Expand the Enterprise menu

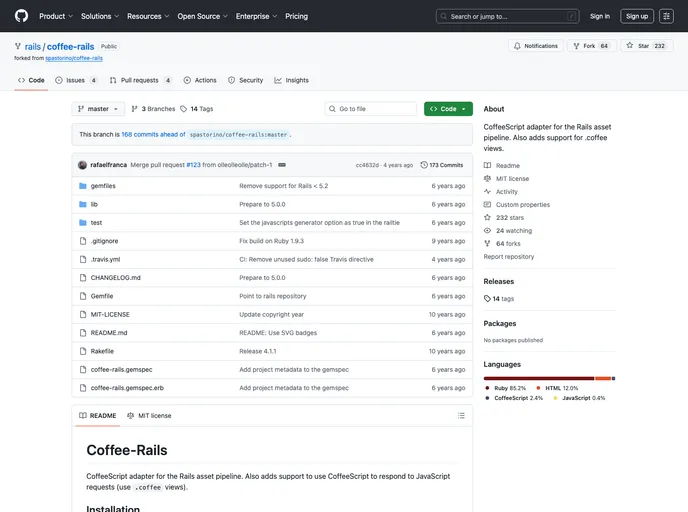(257, 16)
